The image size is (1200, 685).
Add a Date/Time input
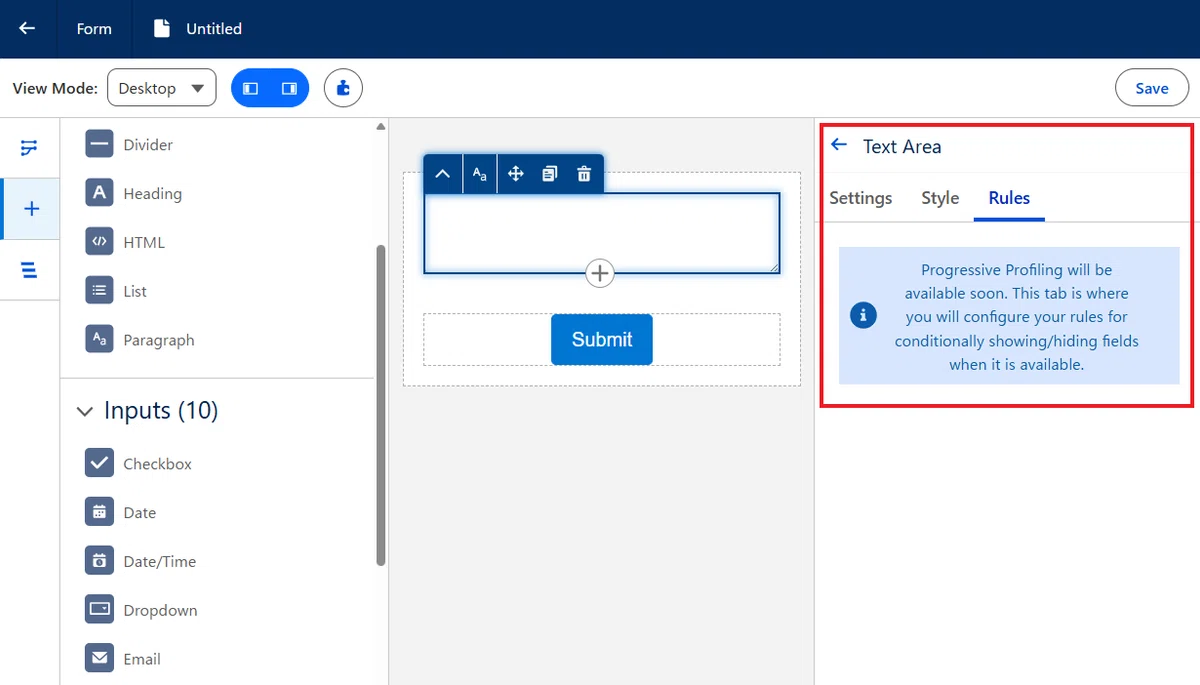141,562
